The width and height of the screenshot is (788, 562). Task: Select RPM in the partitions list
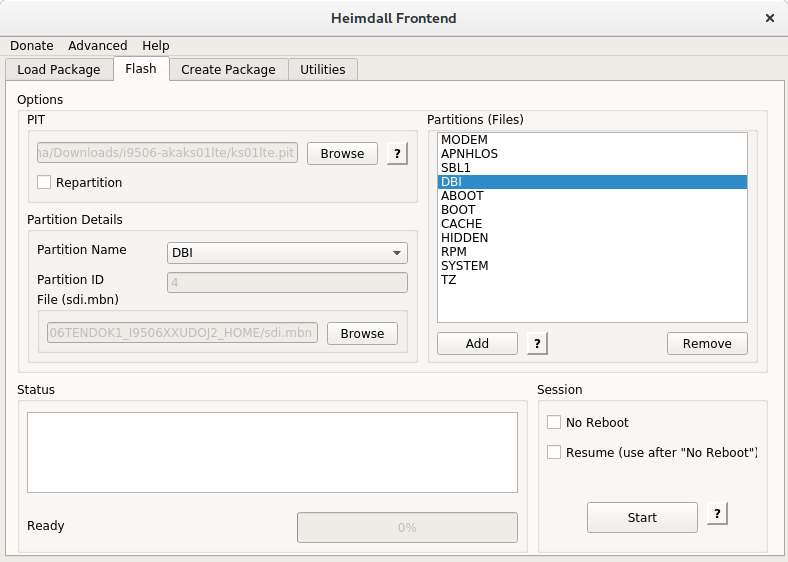[x=592, y=252]
